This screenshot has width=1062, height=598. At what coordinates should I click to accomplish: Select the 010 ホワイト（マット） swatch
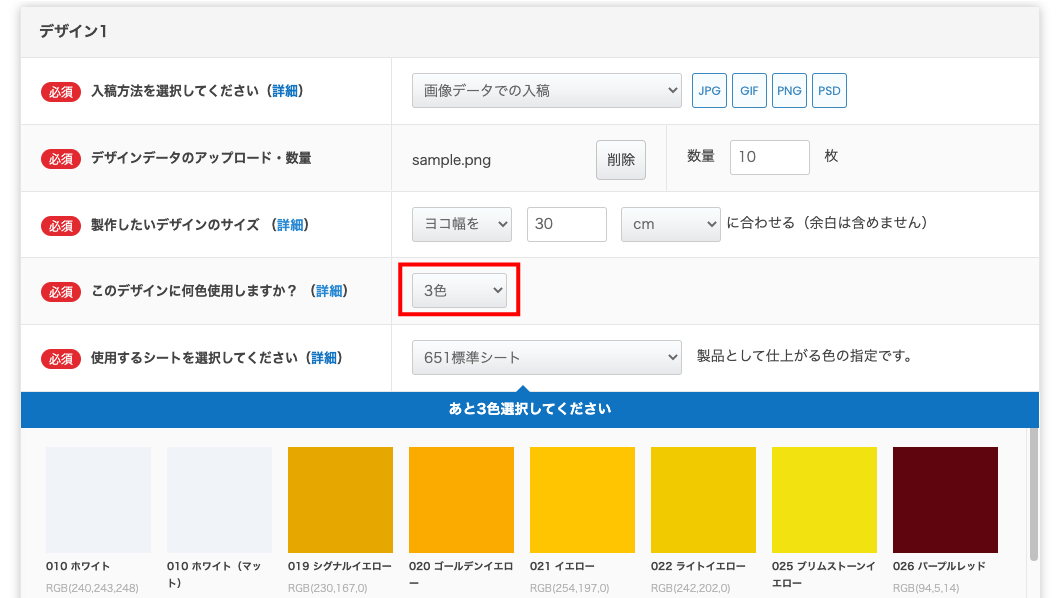point(219,500)
